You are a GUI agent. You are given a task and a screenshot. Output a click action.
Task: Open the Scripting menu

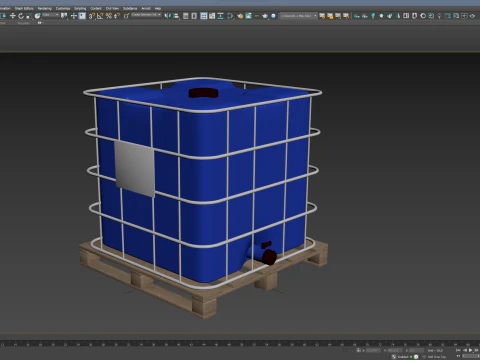coord(80,8)
